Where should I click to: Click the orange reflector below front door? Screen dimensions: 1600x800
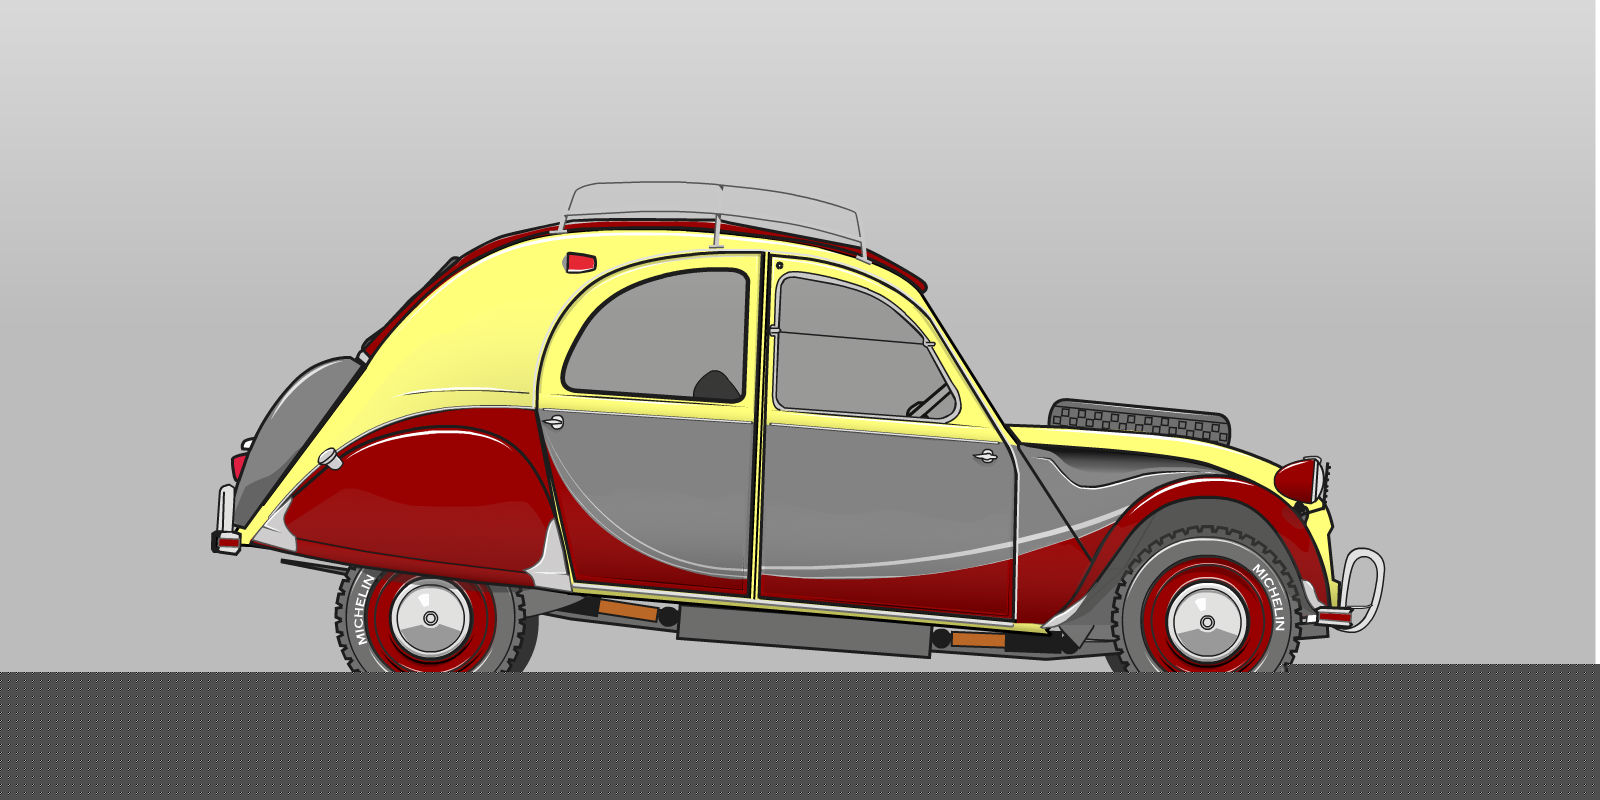pyautogui.click(x=978, y=639)
